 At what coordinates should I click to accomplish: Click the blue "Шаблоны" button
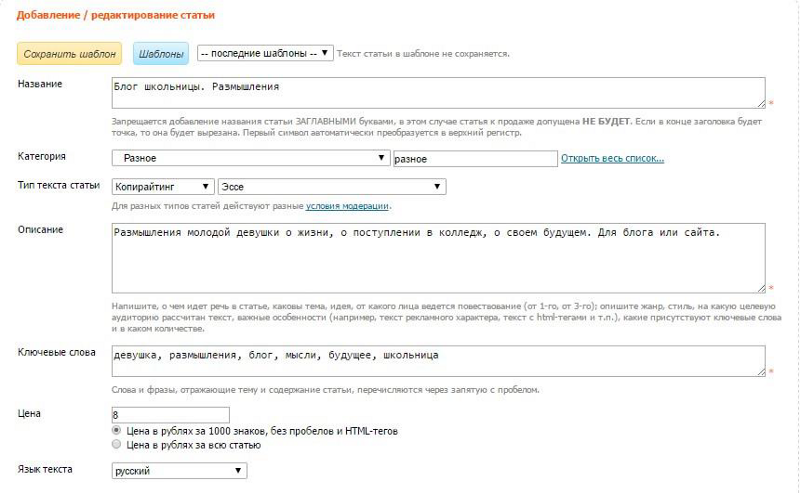point(160,53)
